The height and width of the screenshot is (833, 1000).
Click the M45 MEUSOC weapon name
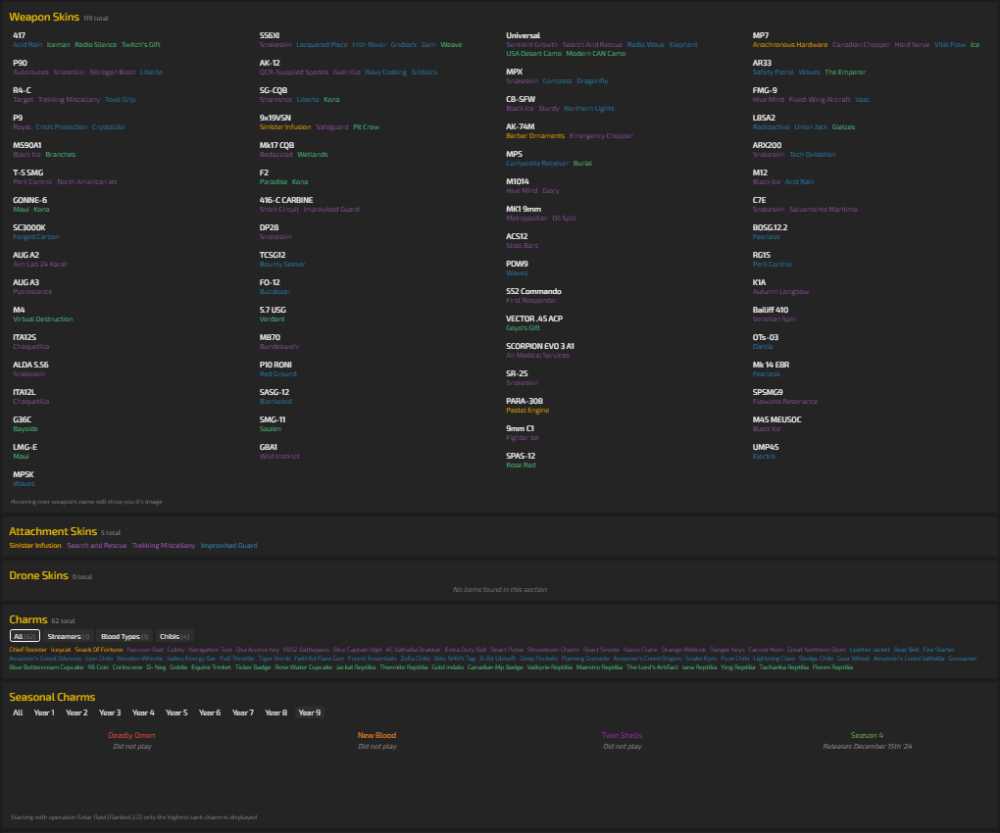tap(777, 420)
